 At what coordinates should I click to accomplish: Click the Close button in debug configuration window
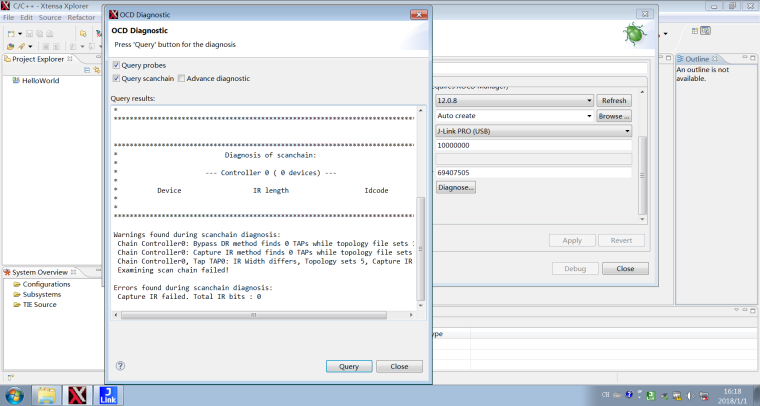pyautogui.click(x=625, y=268)
